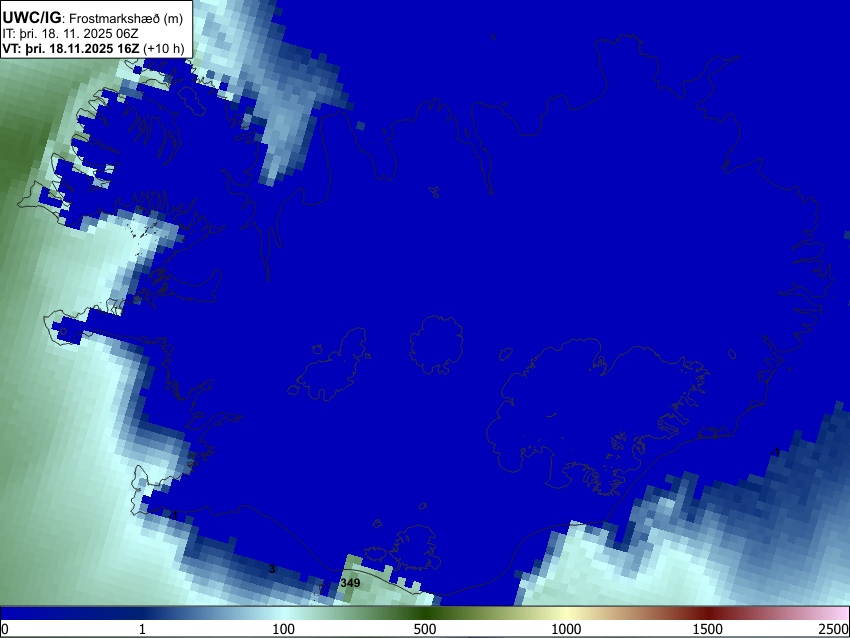The image size is (850, 638).
Task: Click the '1' label on the color scale
Action: click(x=142, y=629)
